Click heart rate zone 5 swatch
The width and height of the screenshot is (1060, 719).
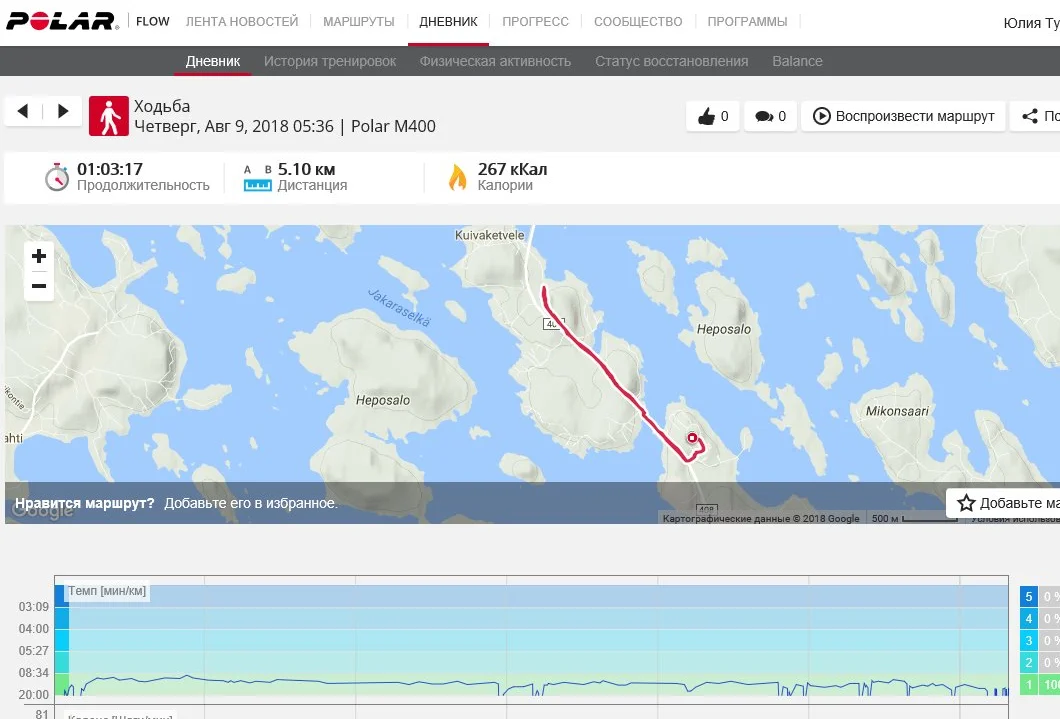point(1028,596)
